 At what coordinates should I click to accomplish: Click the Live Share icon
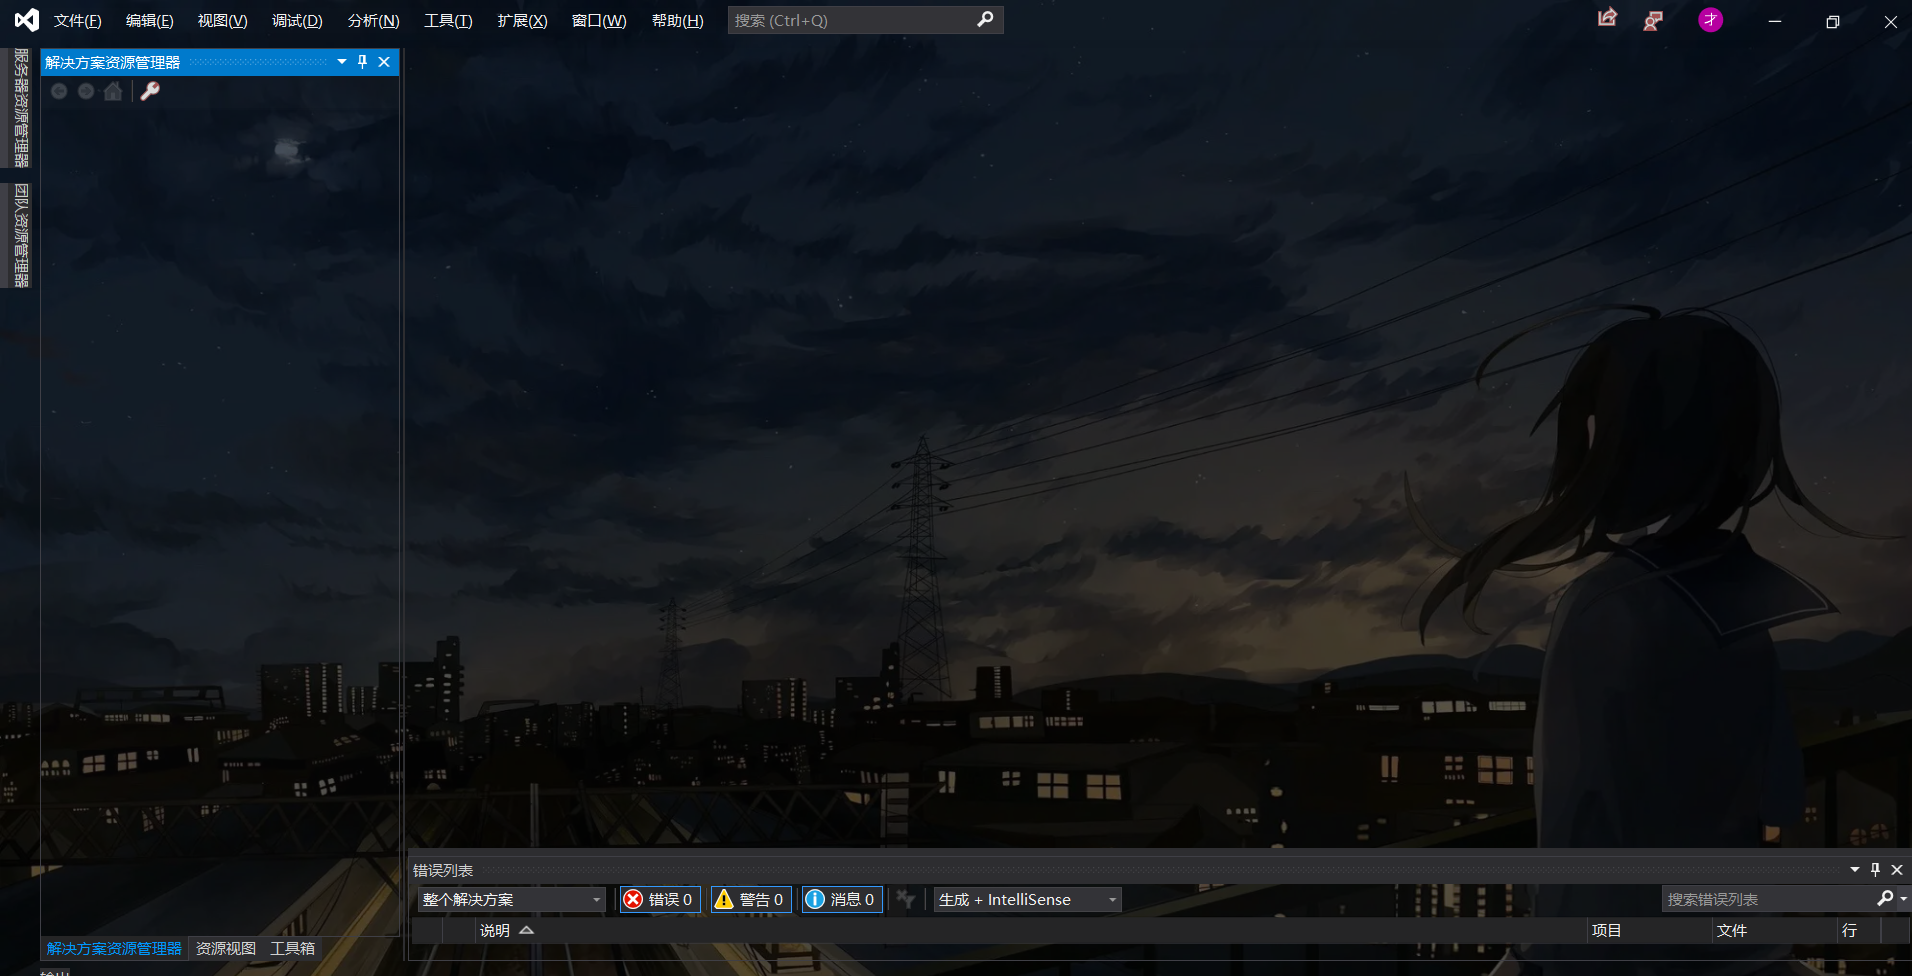coord(1607,19)
